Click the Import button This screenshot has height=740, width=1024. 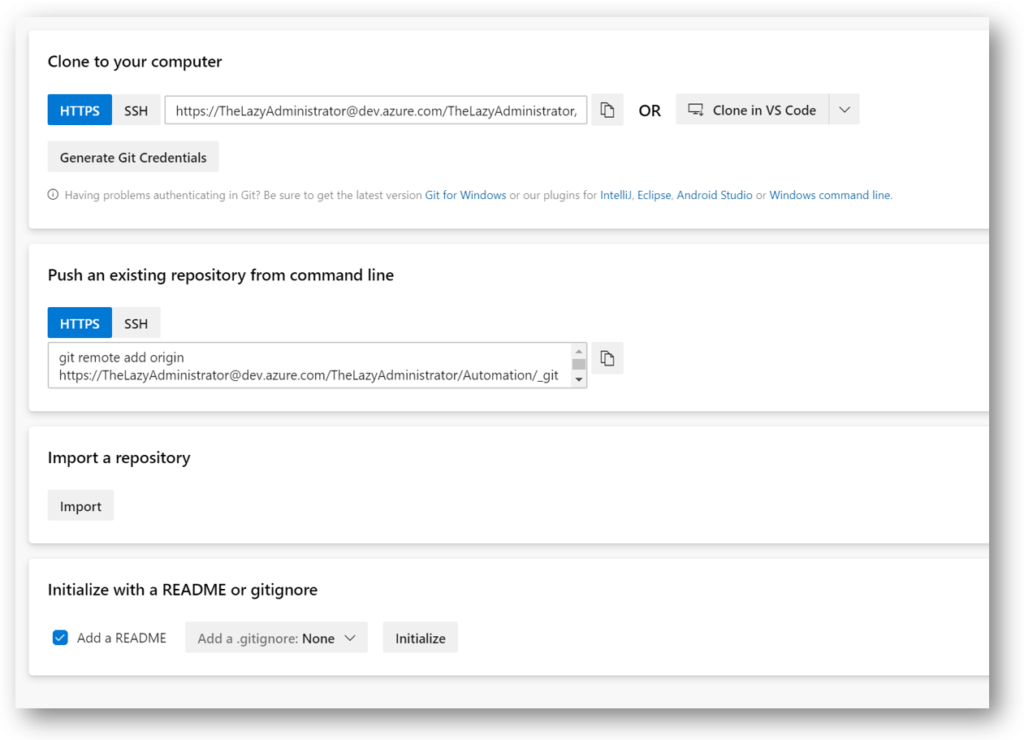point(80,506)
